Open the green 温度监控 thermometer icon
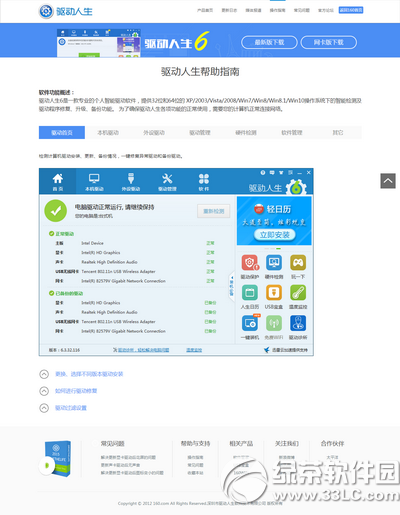Viewport: 400px width, 515px height. (298, 293)
